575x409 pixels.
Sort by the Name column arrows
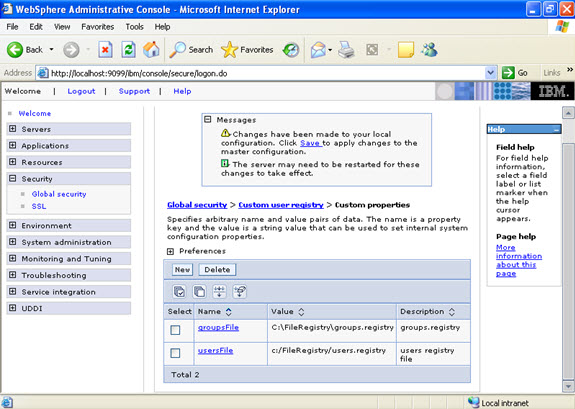coord(228,312)
